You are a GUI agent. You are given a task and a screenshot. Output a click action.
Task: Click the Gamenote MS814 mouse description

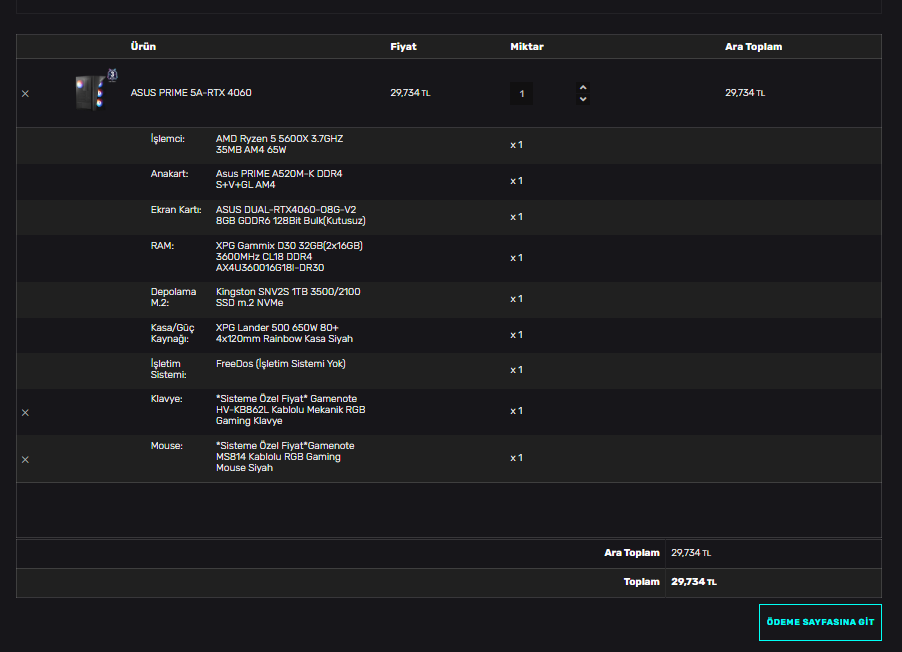tap(285, 457)
